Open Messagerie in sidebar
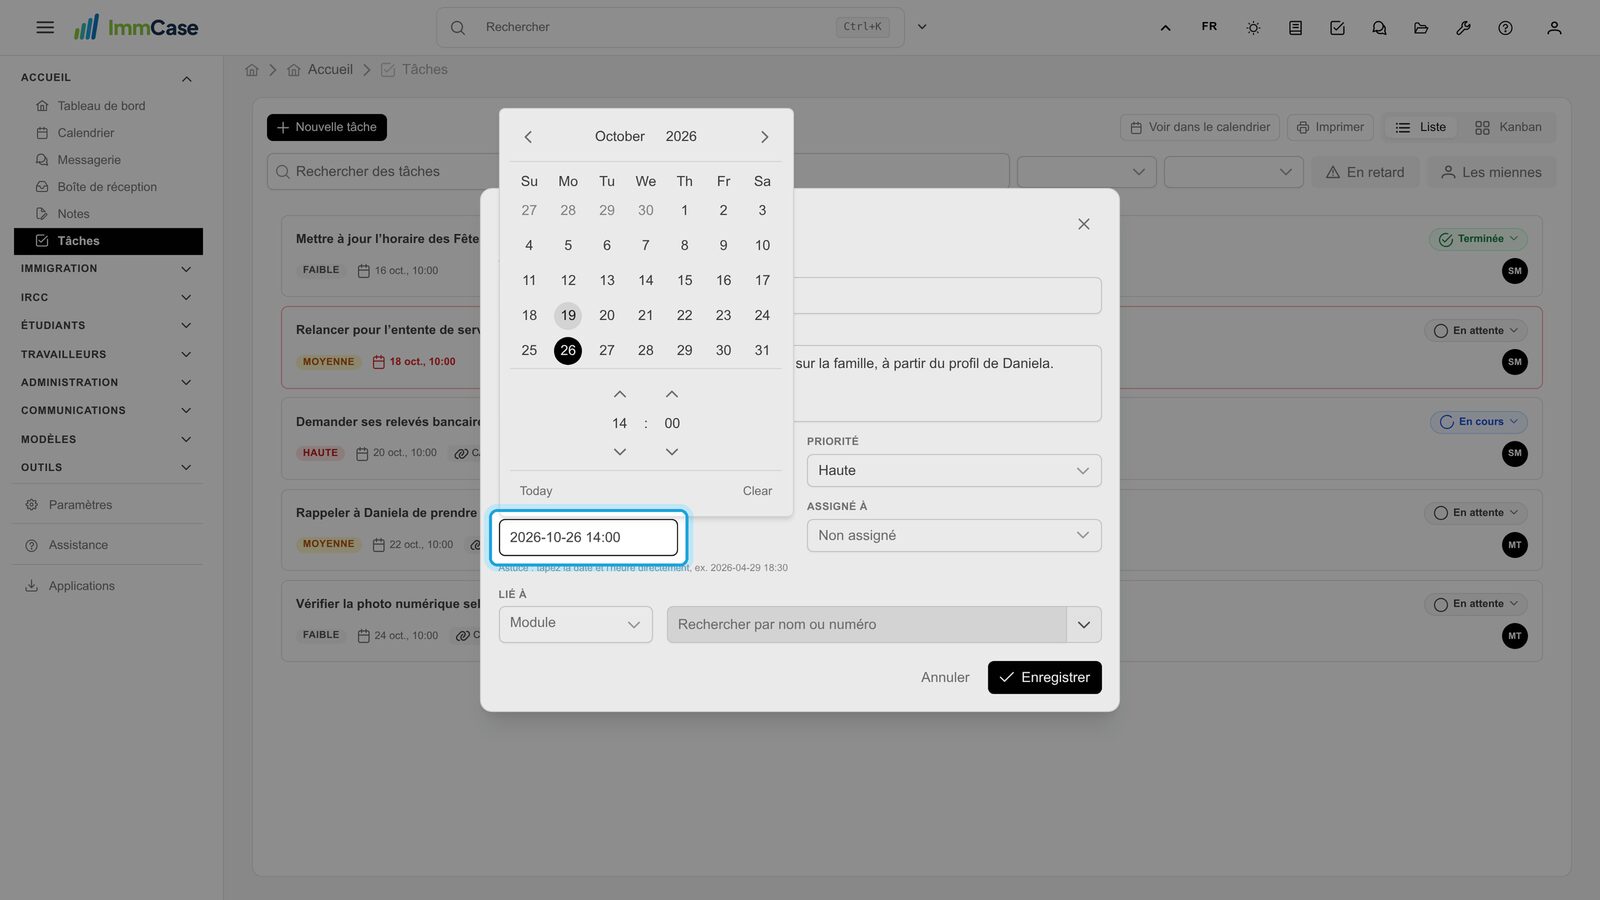This screenshot has width=1600, height=900. 89,160
